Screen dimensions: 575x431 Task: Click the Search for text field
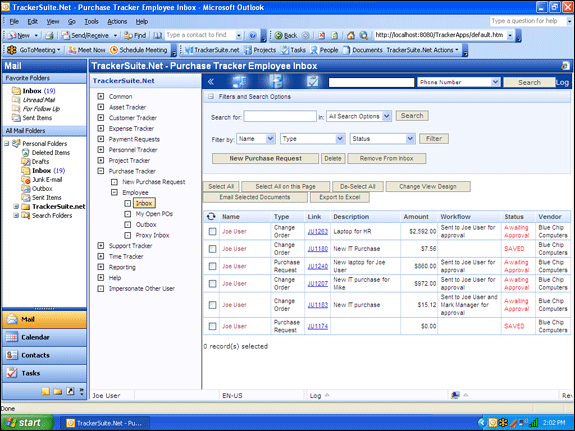[280, 116]
